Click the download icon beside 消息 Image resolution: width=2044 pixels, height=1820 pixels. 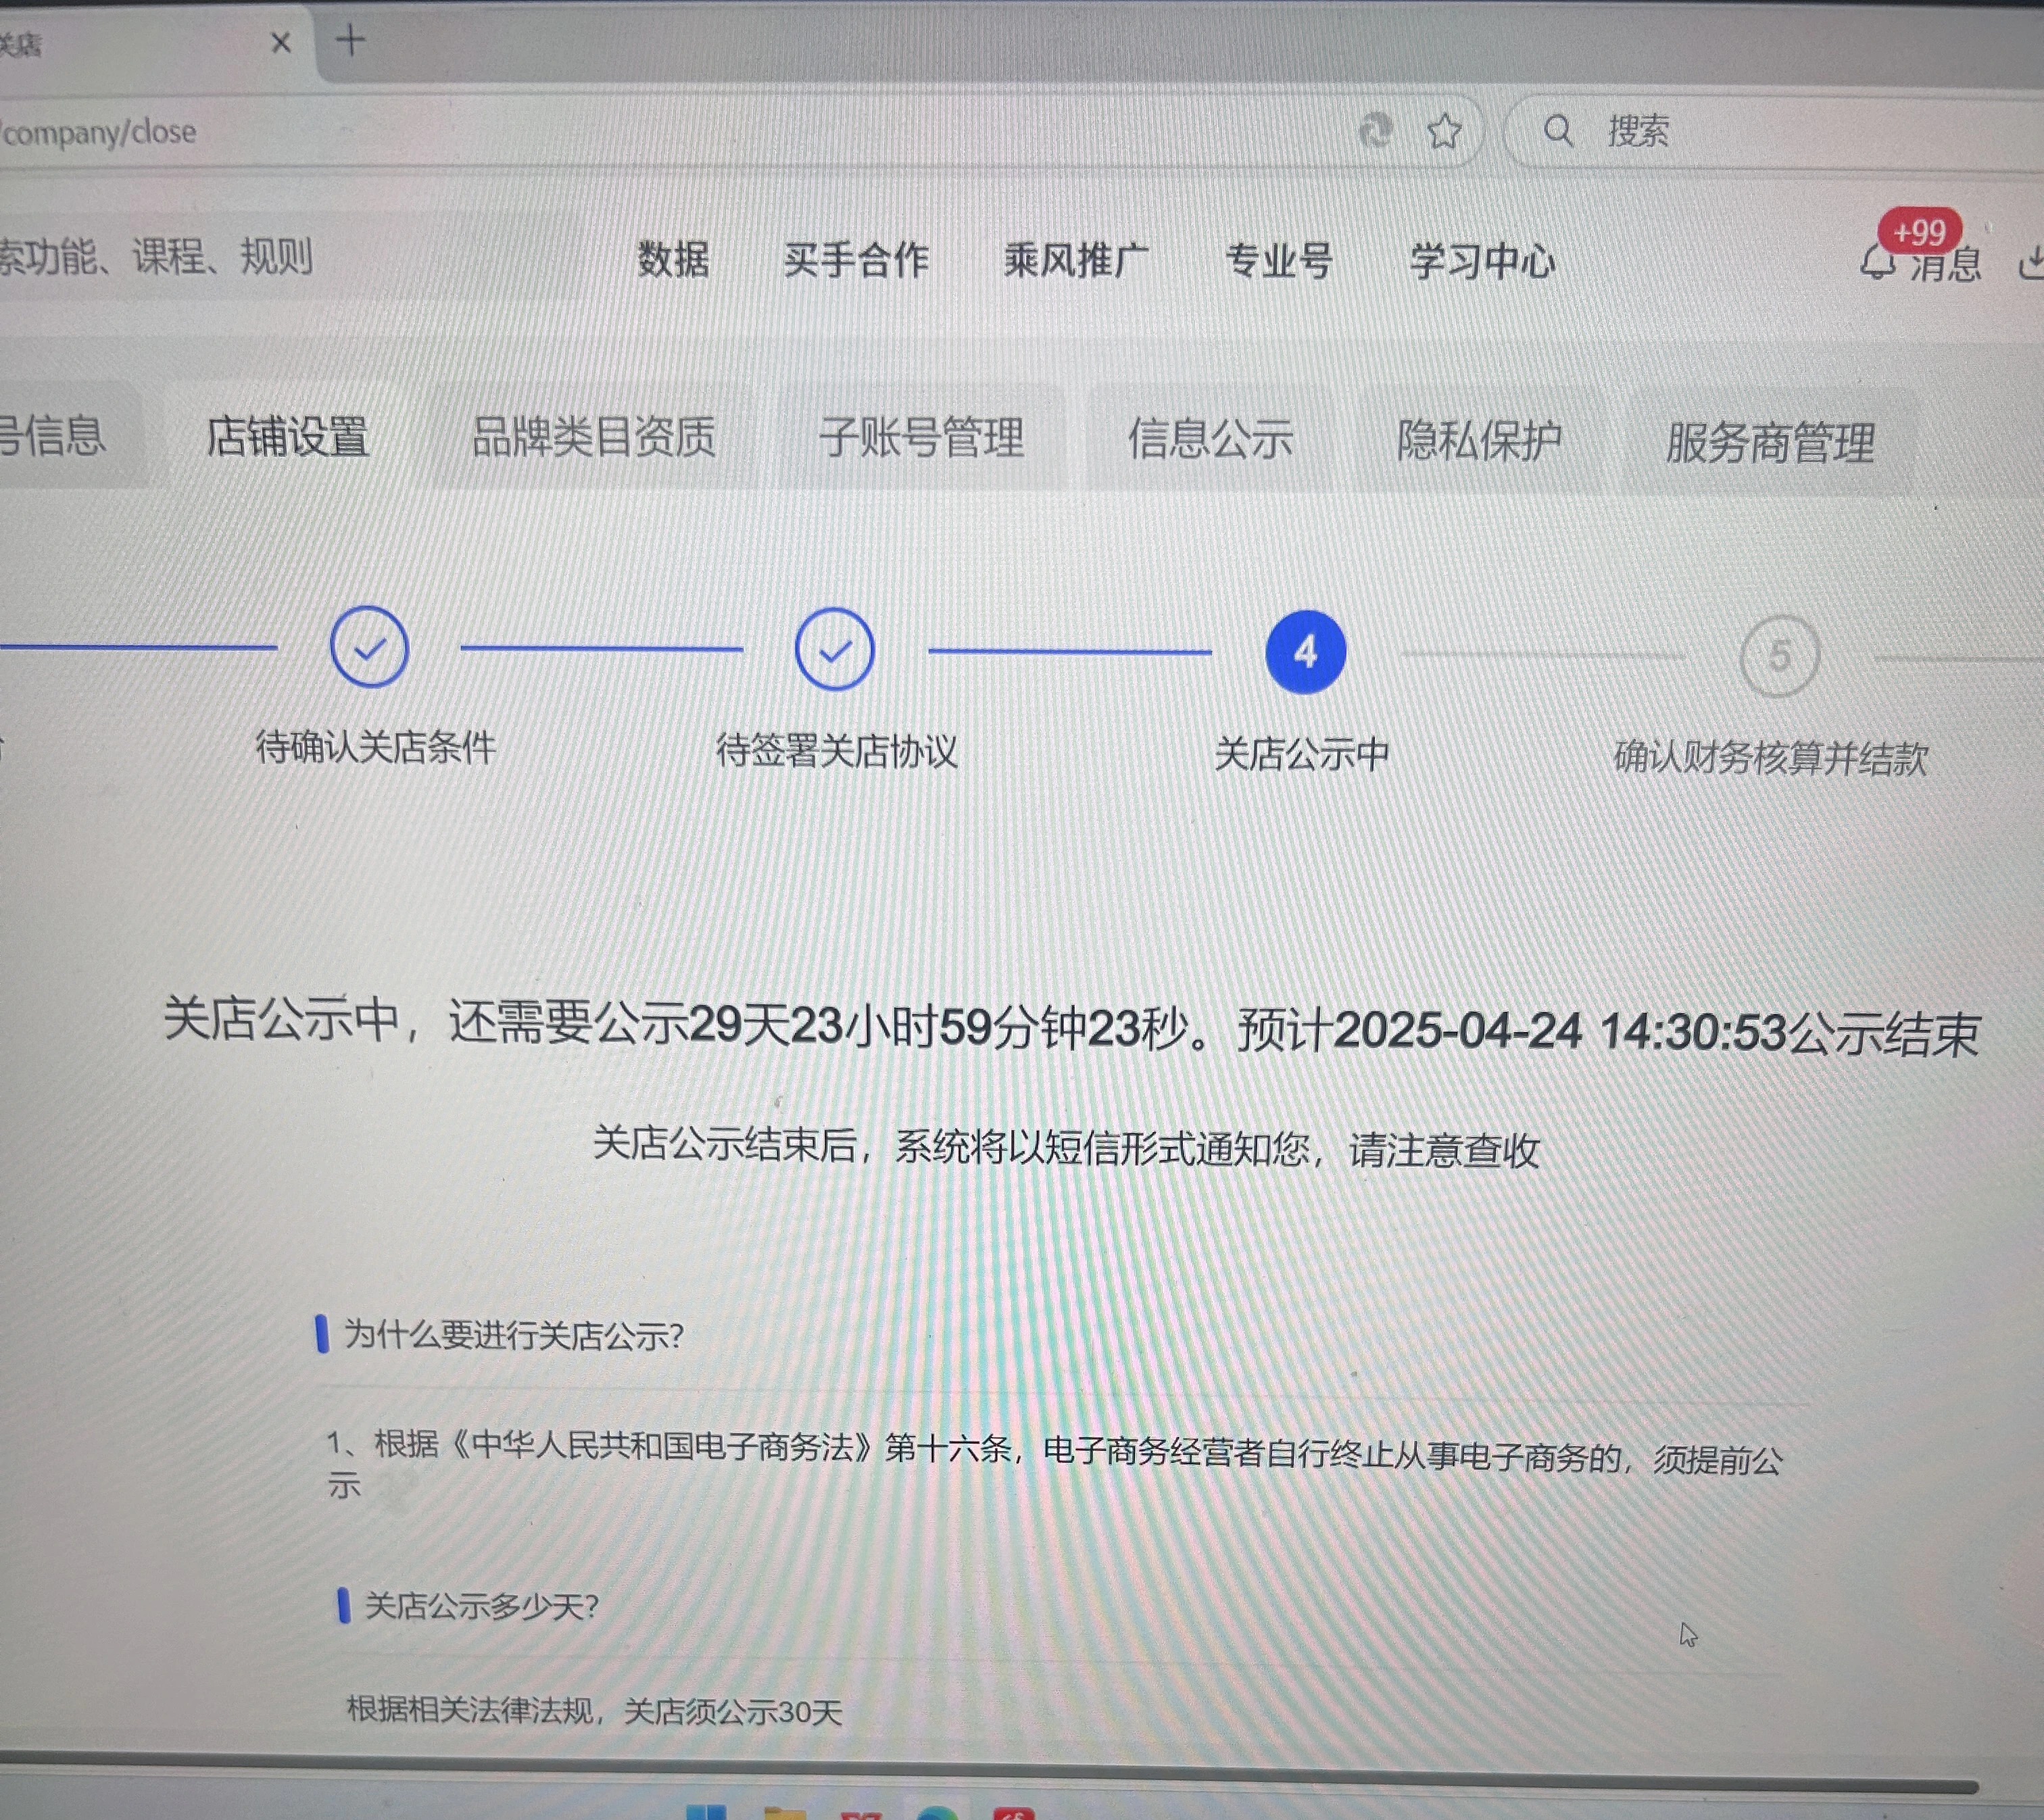[2031, 264]
